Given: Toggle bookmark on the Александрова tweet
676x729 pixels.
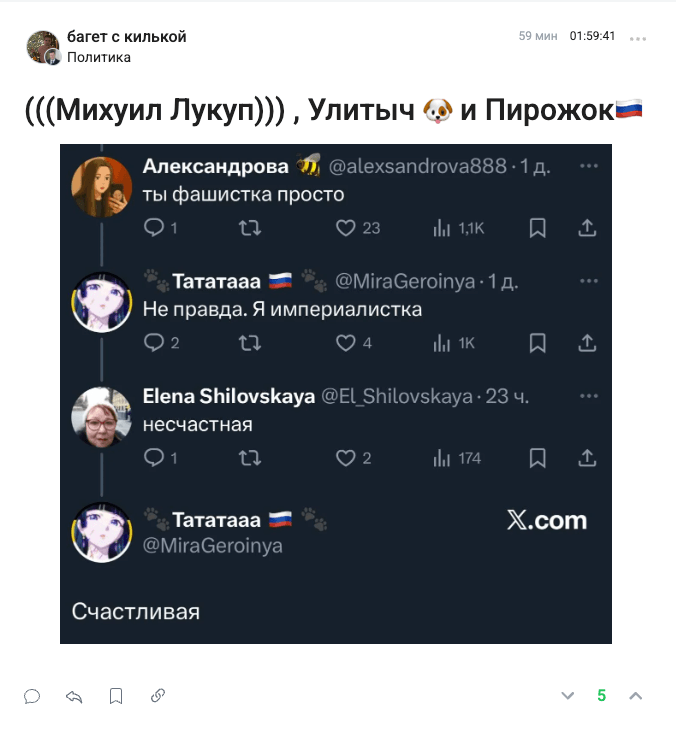Looking at the screenshot, I should click(x=537, y=228).
